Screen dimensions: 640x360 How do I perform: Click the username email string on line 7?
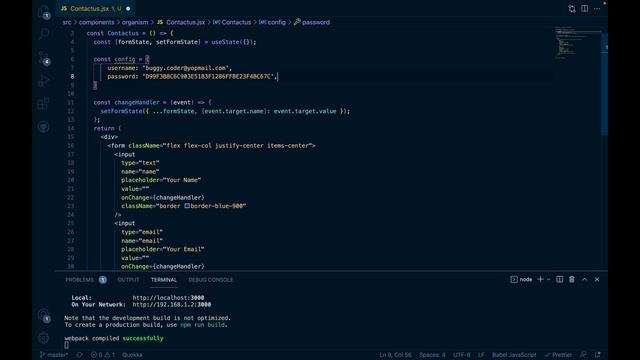(187, 68)
